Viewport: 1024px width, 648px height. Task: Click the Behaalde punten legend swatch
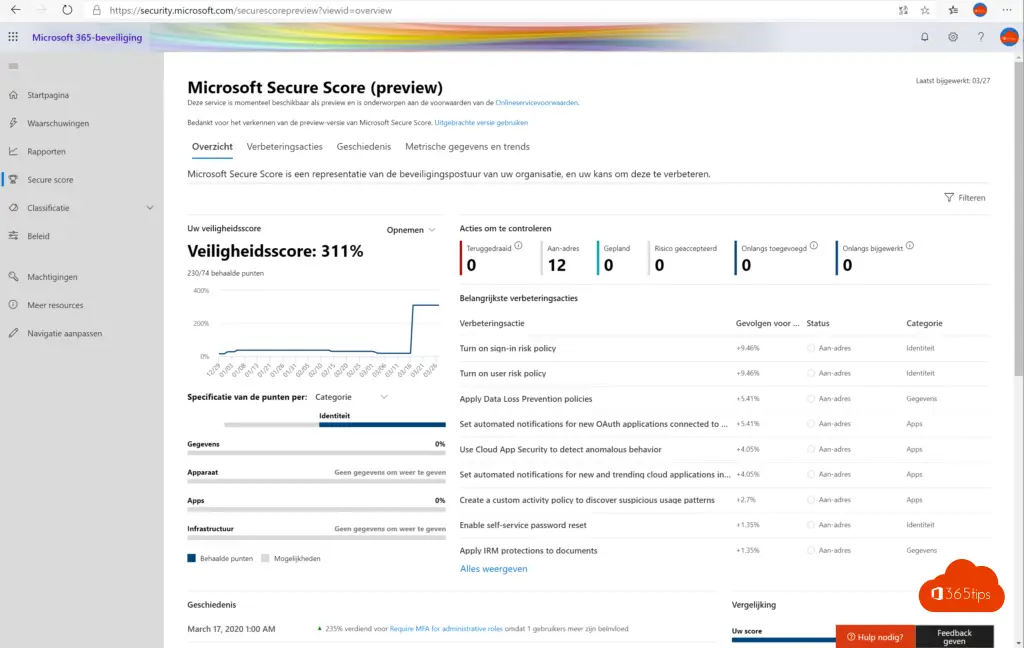pyautogui.click(x=191, y=559)
